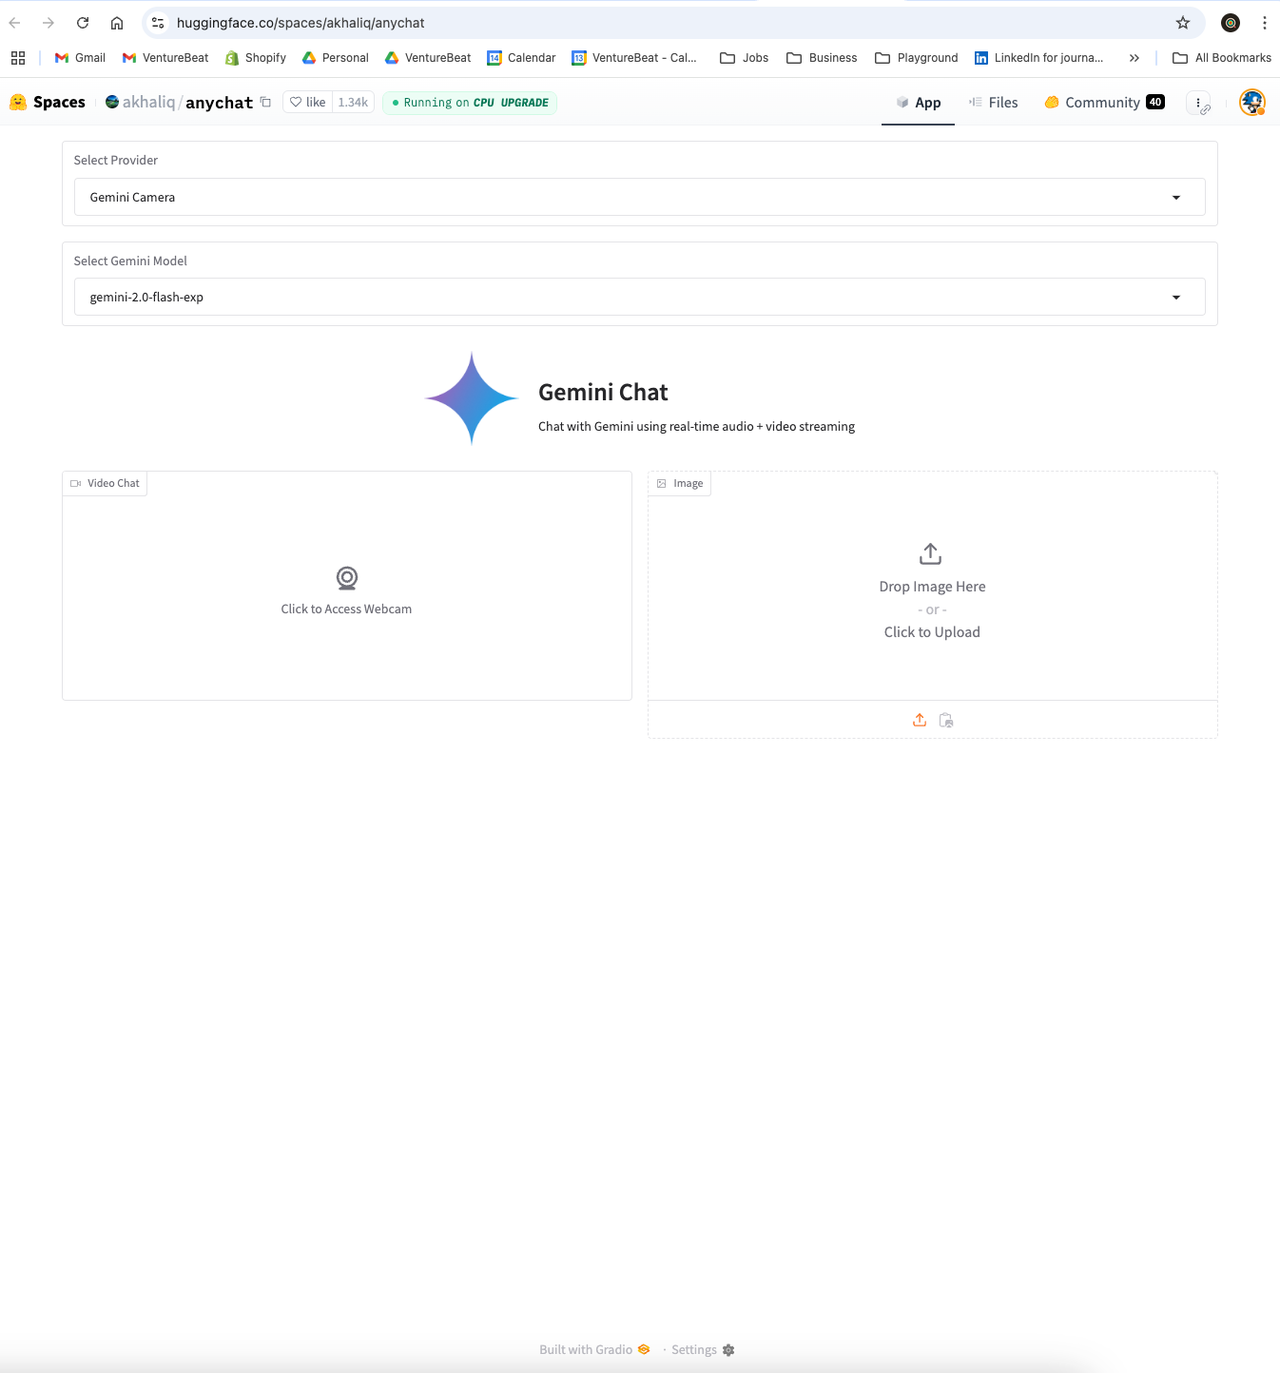Open the browser home page
Viewport: 1280px width, 1373px height.
[x=117, y=23]
